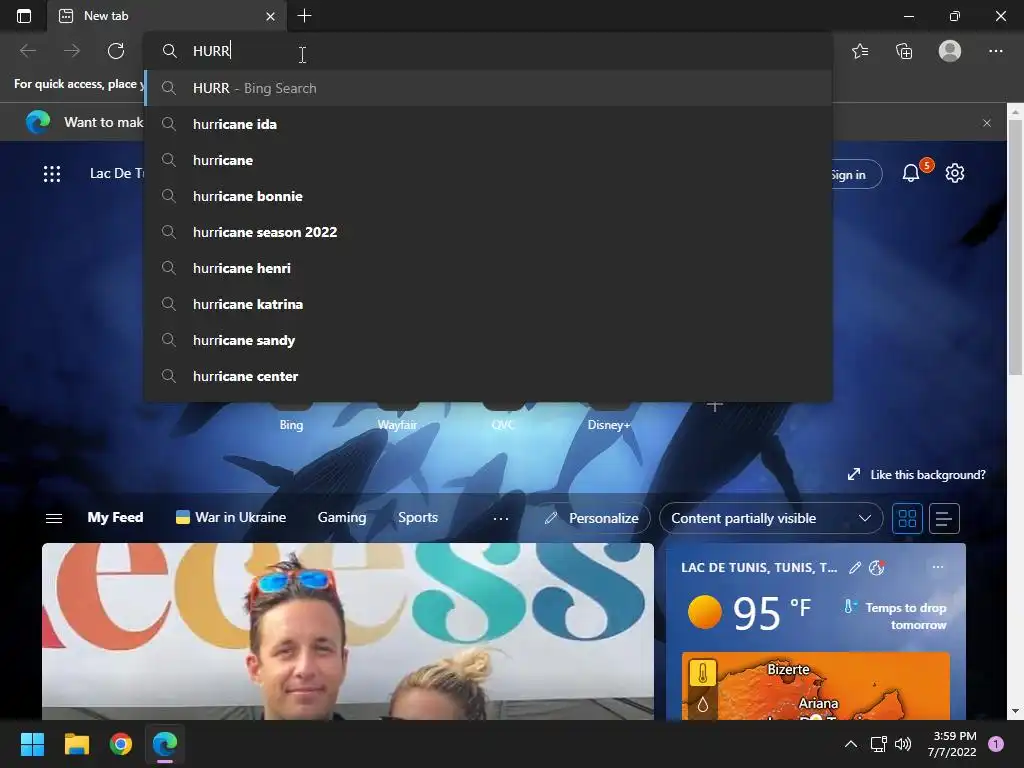The image size is (1024, 768).
Task: Launch Google Chrome from taskbar
Action: [x=121, y=744]
